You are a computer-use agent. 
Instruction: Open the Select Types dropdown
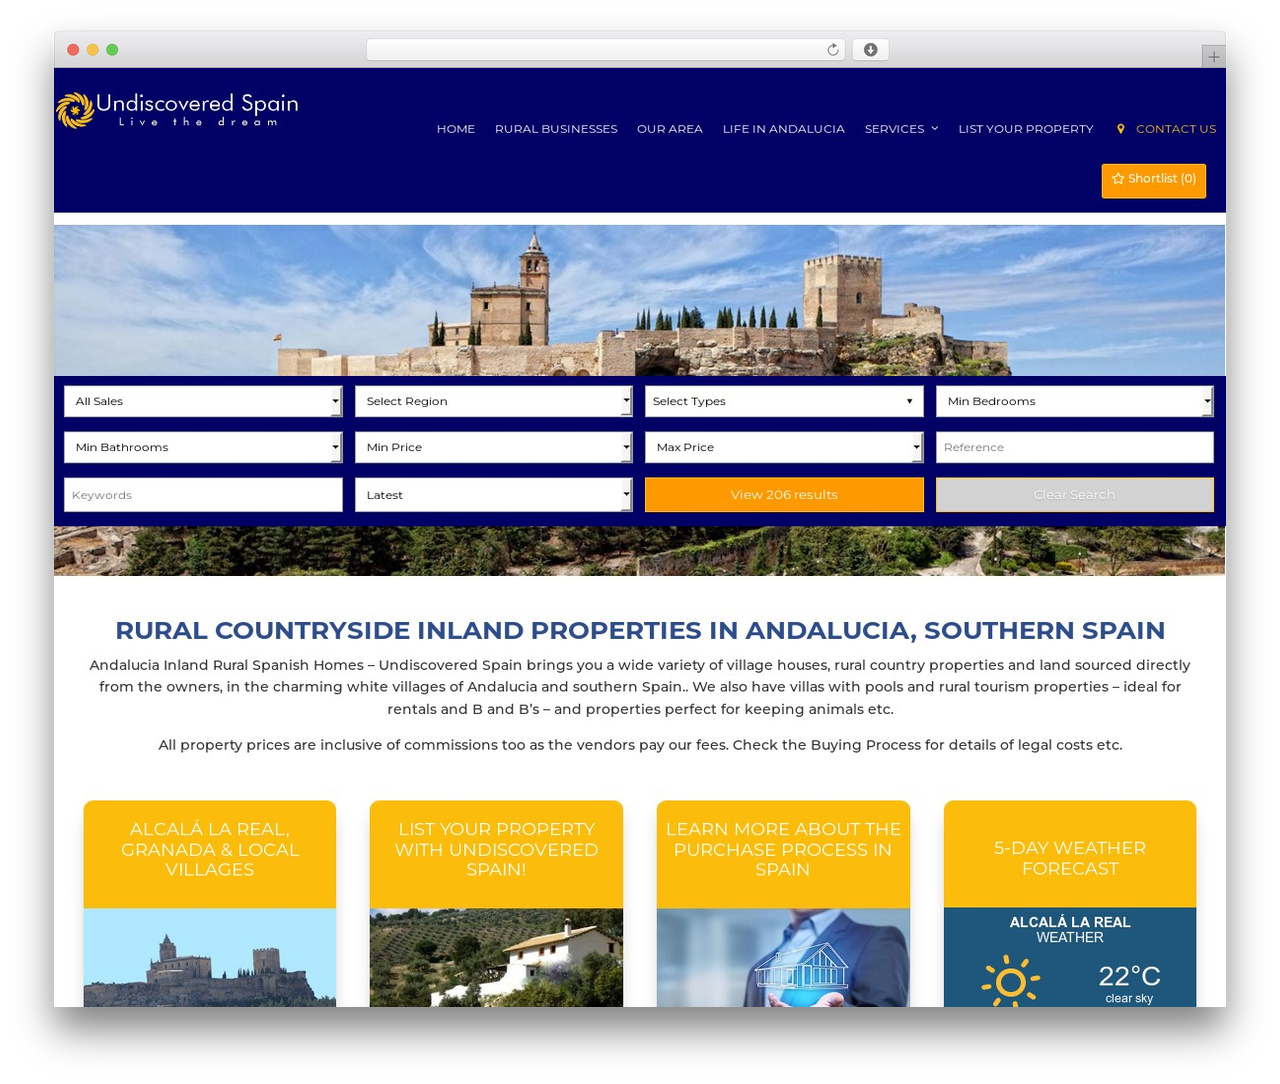[x=784, y=401]
